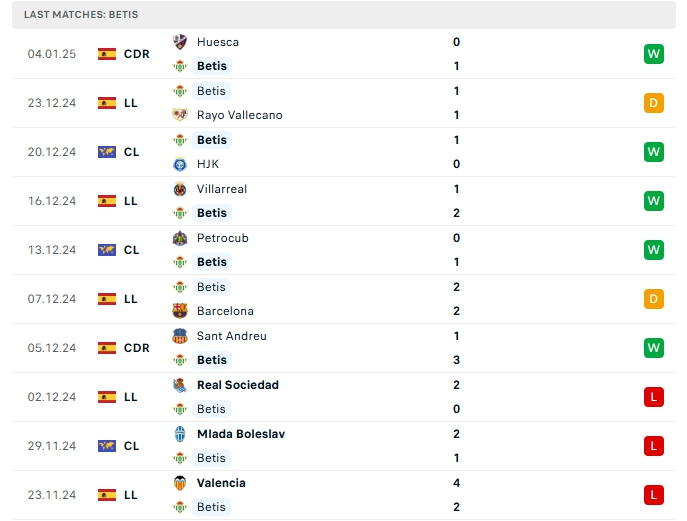
Task: Click the Mlada Boleslav crest icon
Action: point(180,434)
